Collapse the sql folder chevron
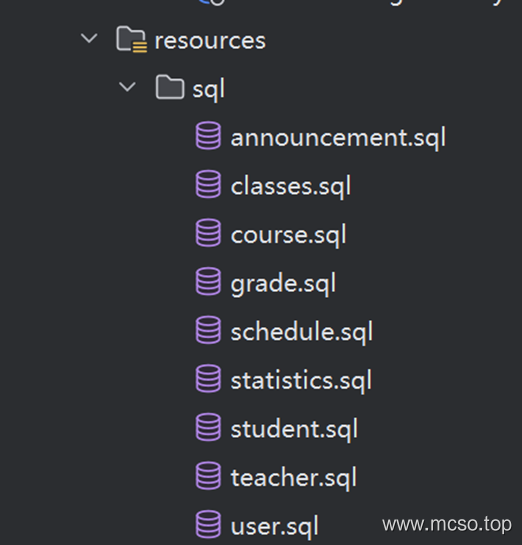 point(127,87)
